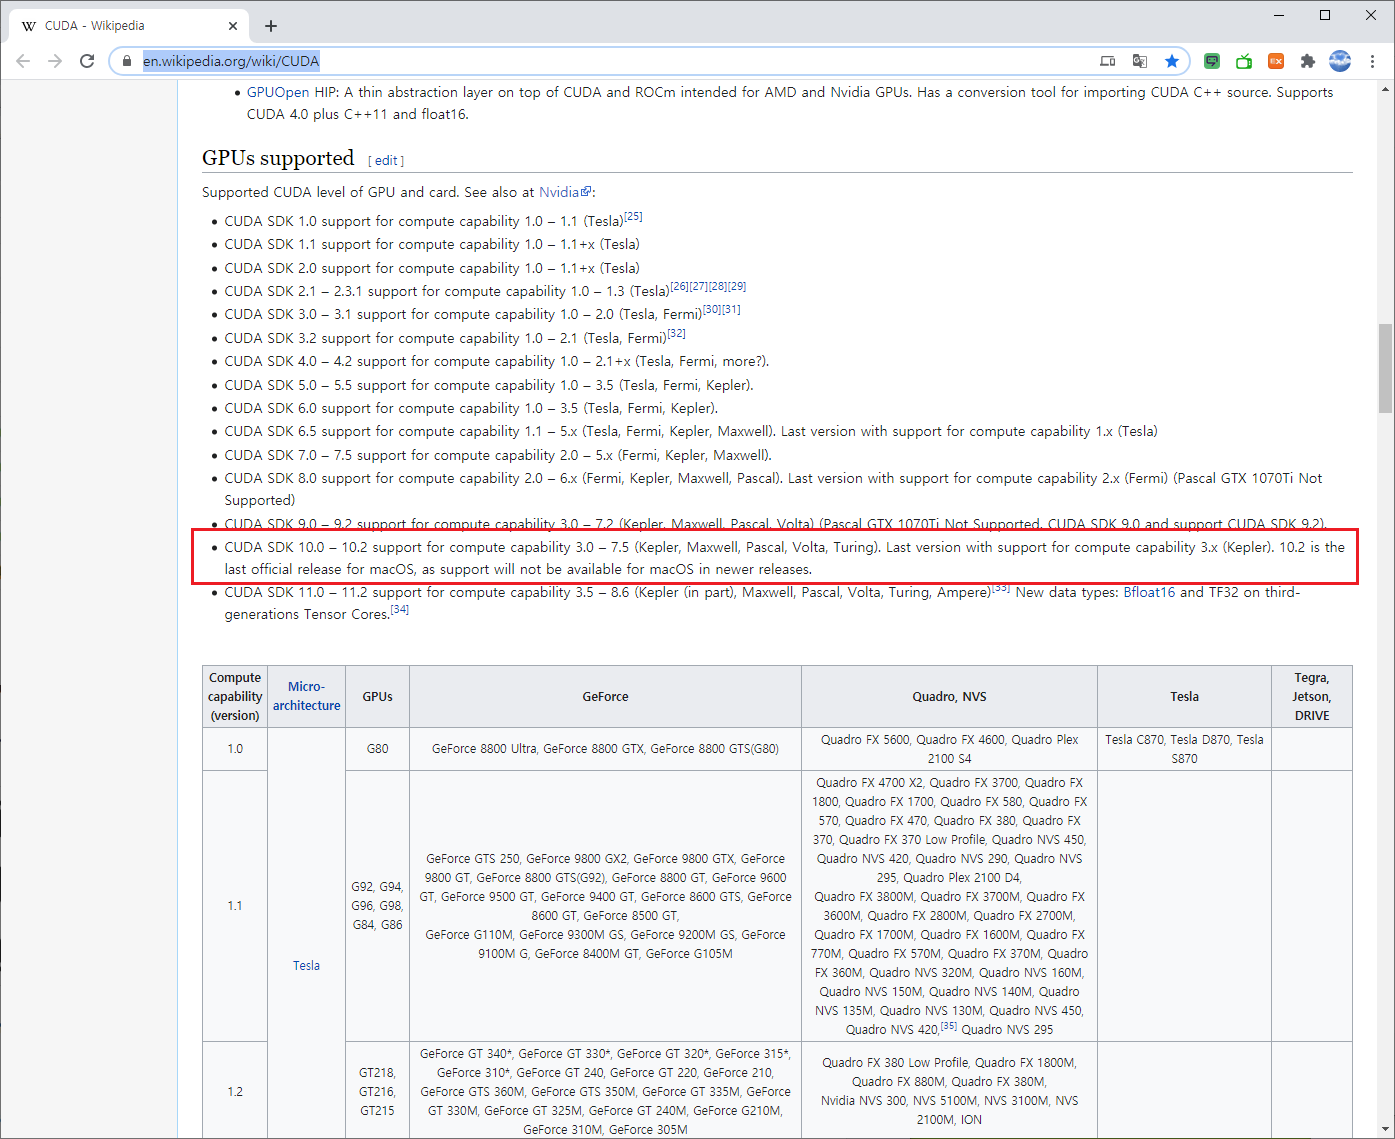This screenshot has width=1395, height=1139.
Task: View site security lock information
Action: 126,61
